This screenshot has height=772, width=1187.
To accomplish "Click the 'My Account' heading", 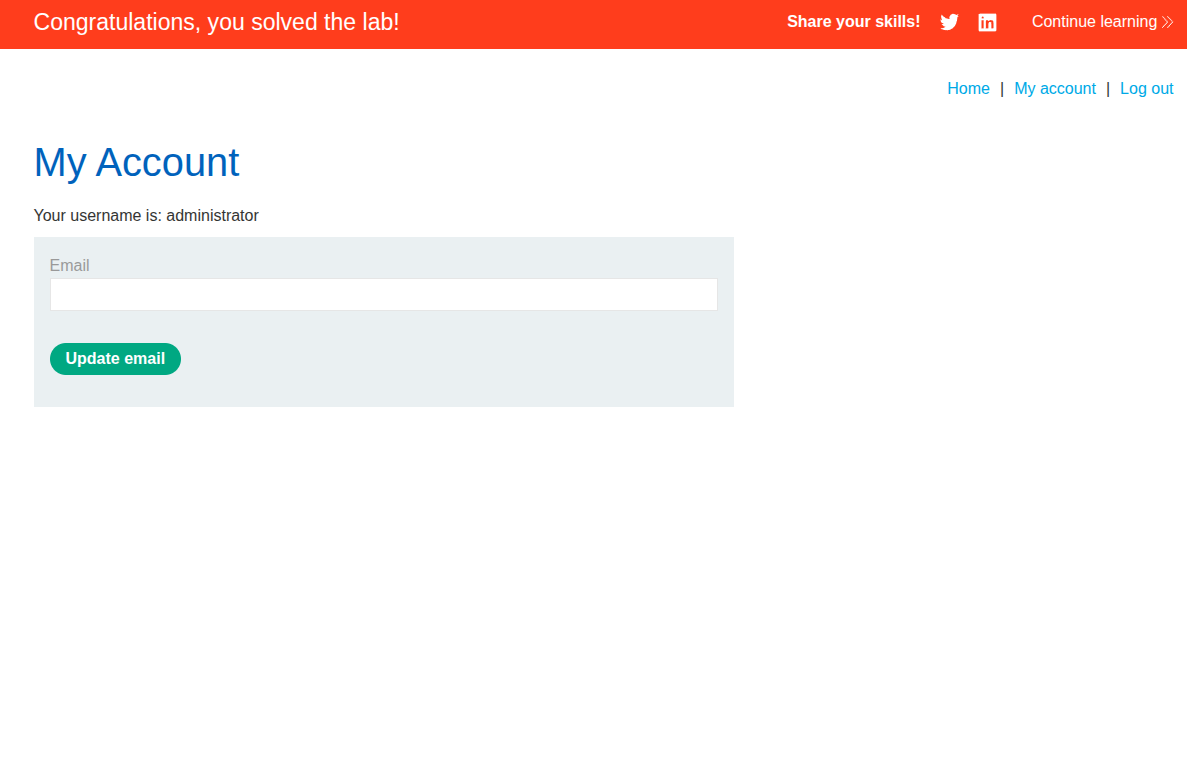I will [136, 162].
